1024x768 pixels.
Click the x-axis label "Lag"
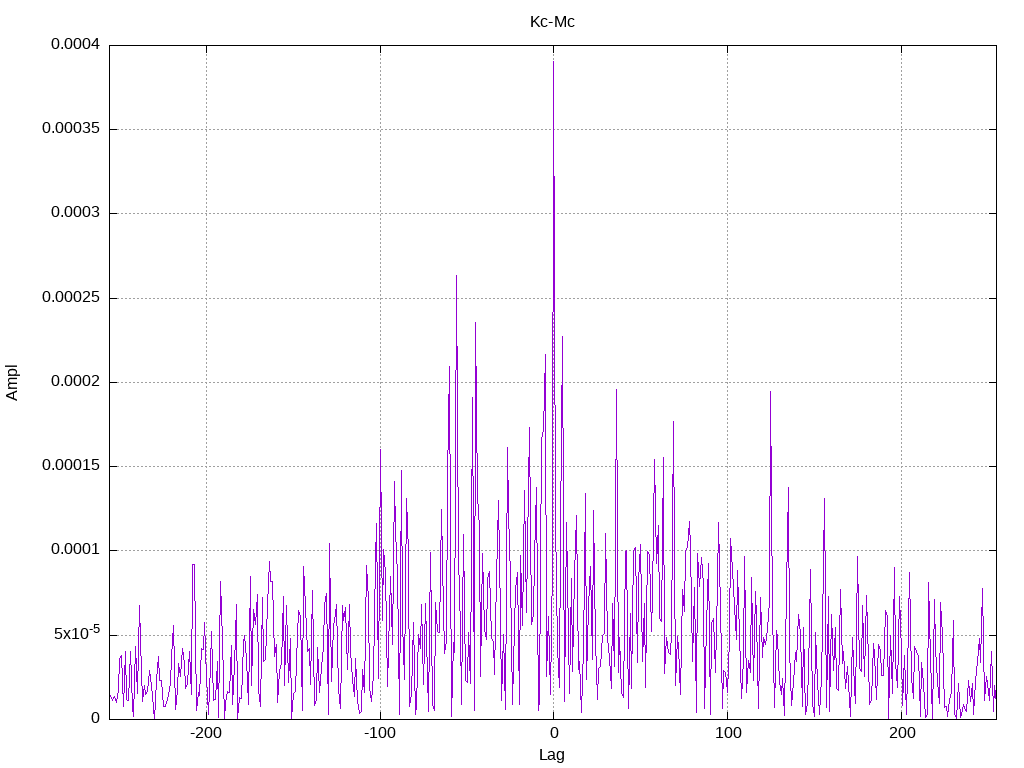pyautogui.click(x=552, y=755)
